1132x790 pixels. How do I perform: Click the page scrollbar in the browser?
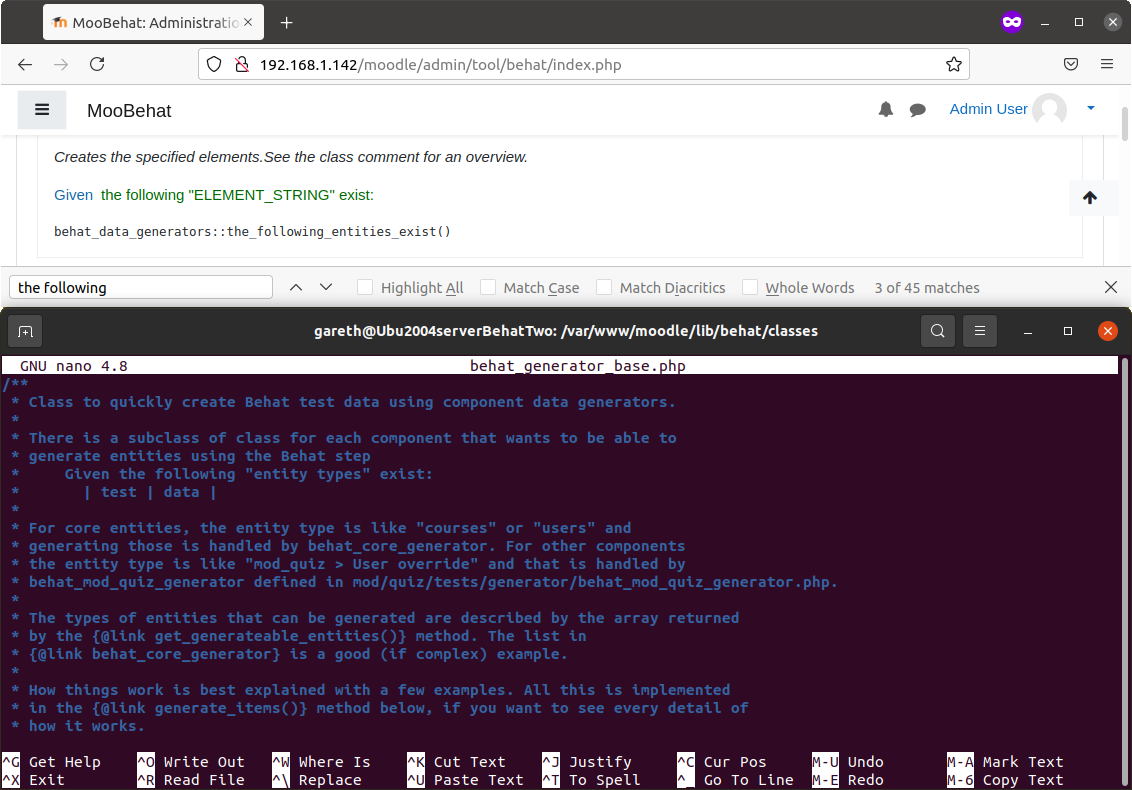(1125, 123)
